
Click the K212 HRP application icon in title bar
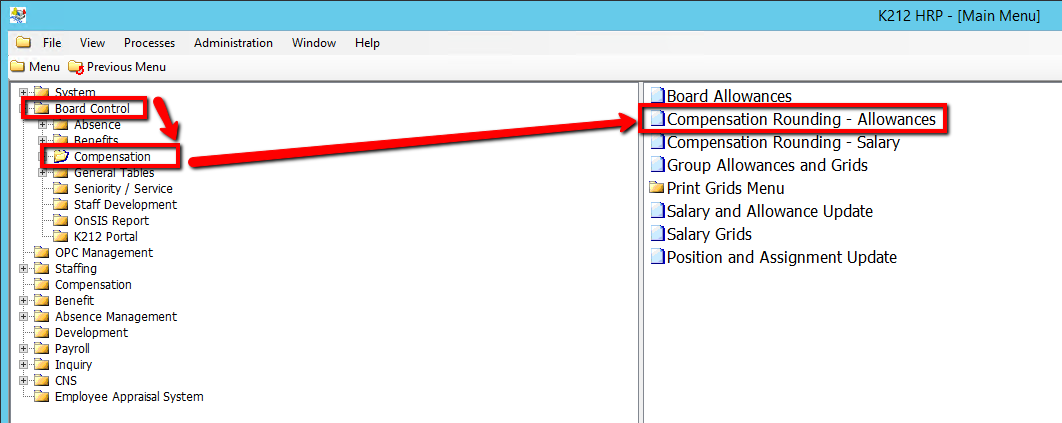click(17, 15)
